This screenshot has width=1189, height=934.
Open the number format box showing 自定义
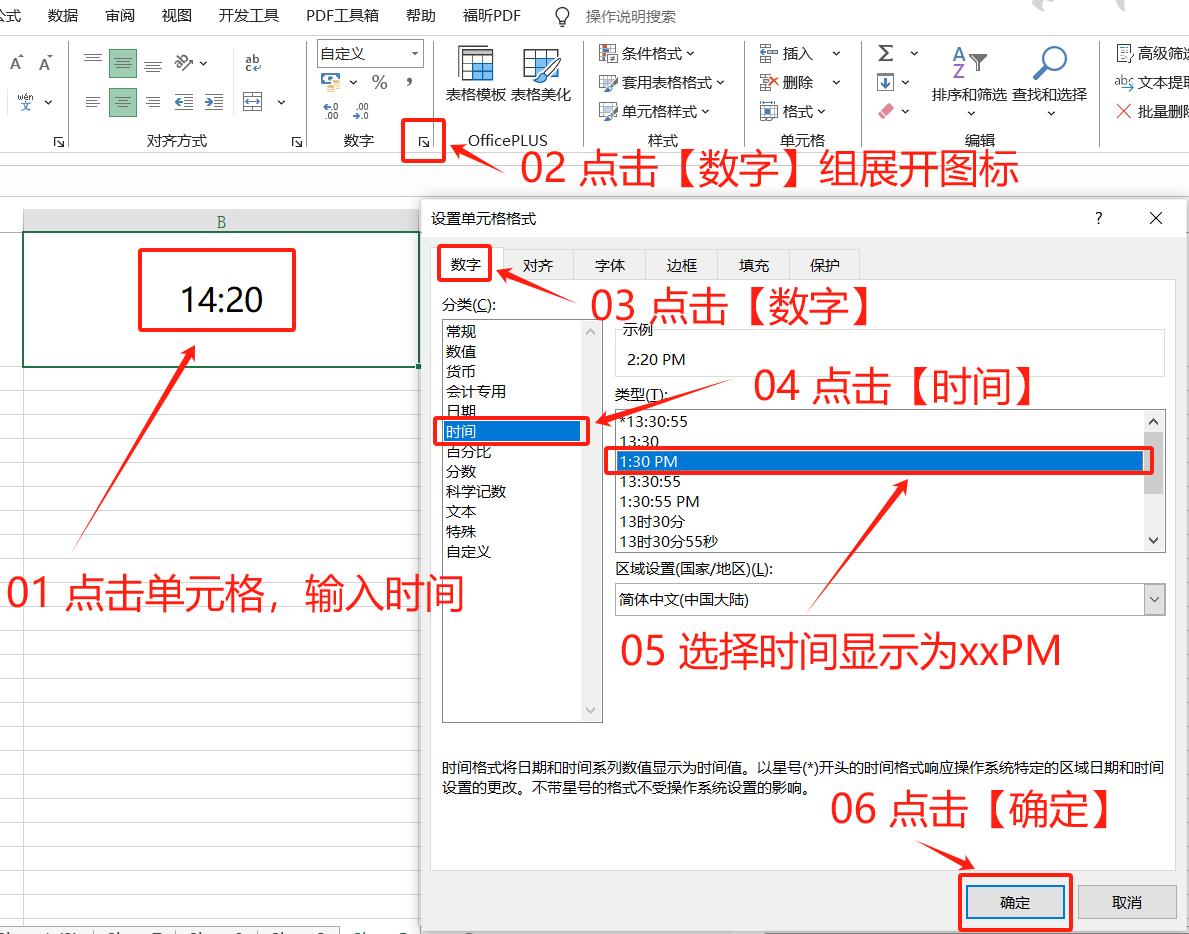[x=370, y=54]
